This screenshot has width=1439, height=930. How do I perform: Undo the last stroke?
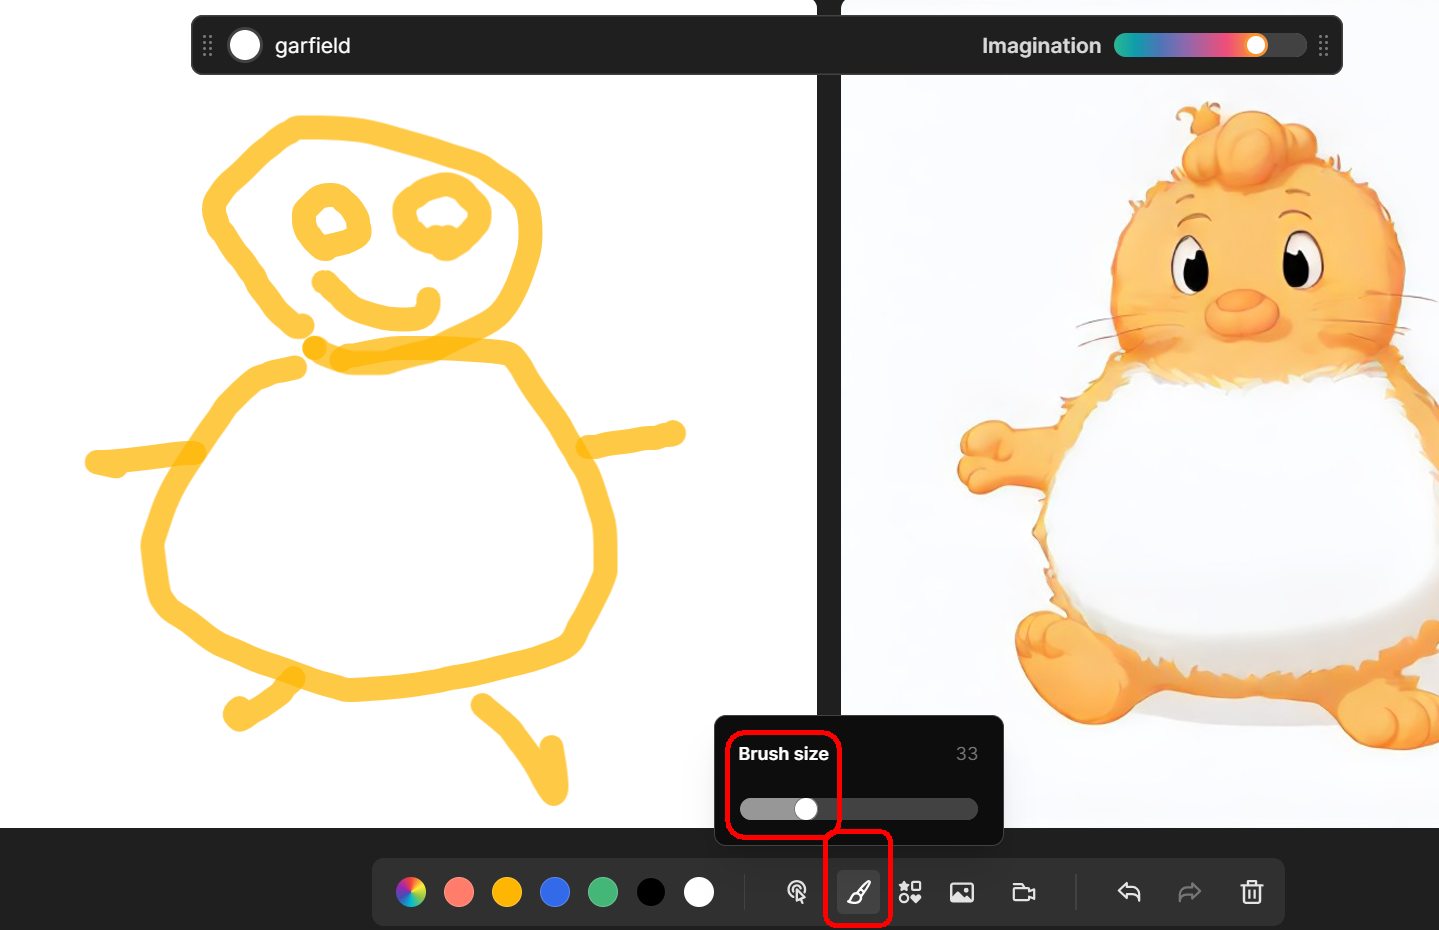tap(1129, 892)
